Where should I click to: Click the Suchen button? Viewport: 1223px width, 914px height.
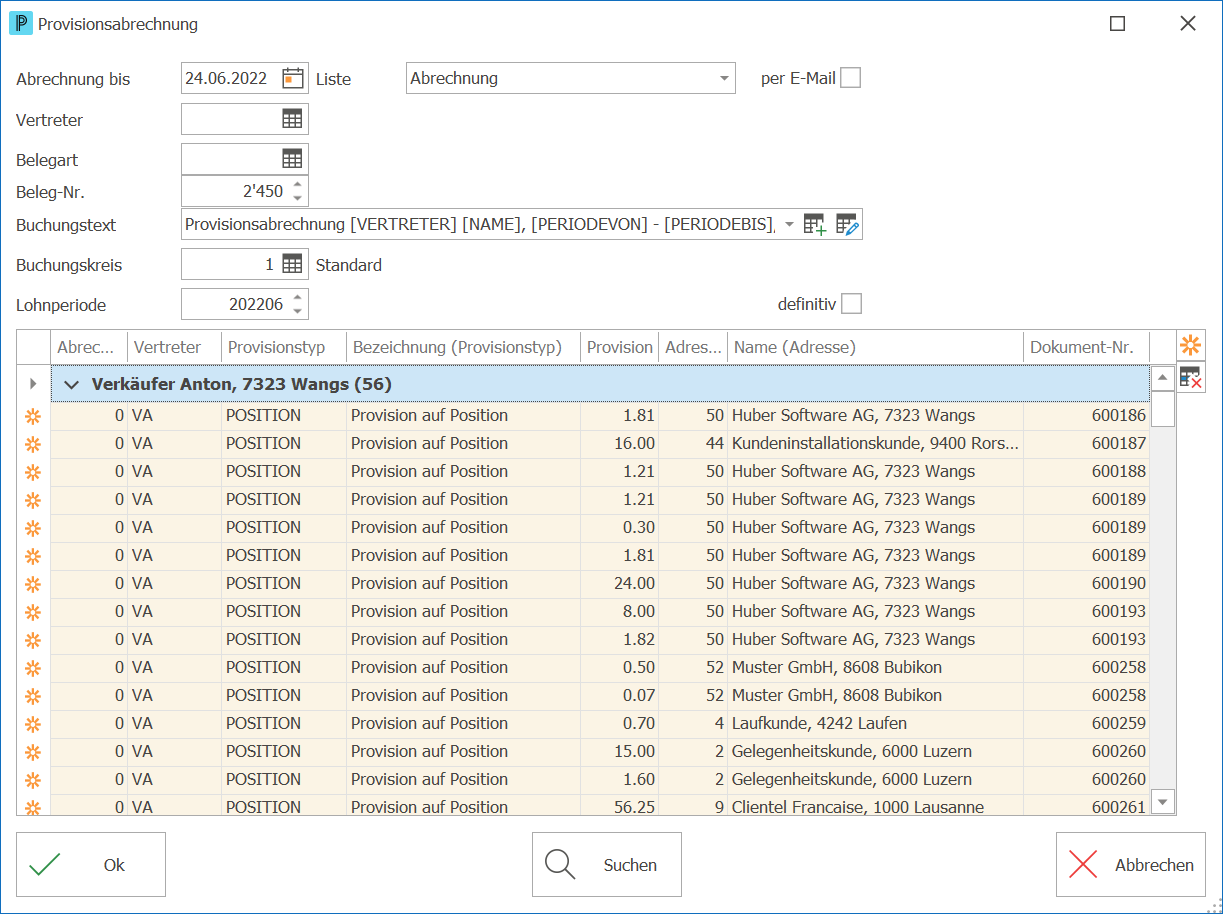(607, 865)
